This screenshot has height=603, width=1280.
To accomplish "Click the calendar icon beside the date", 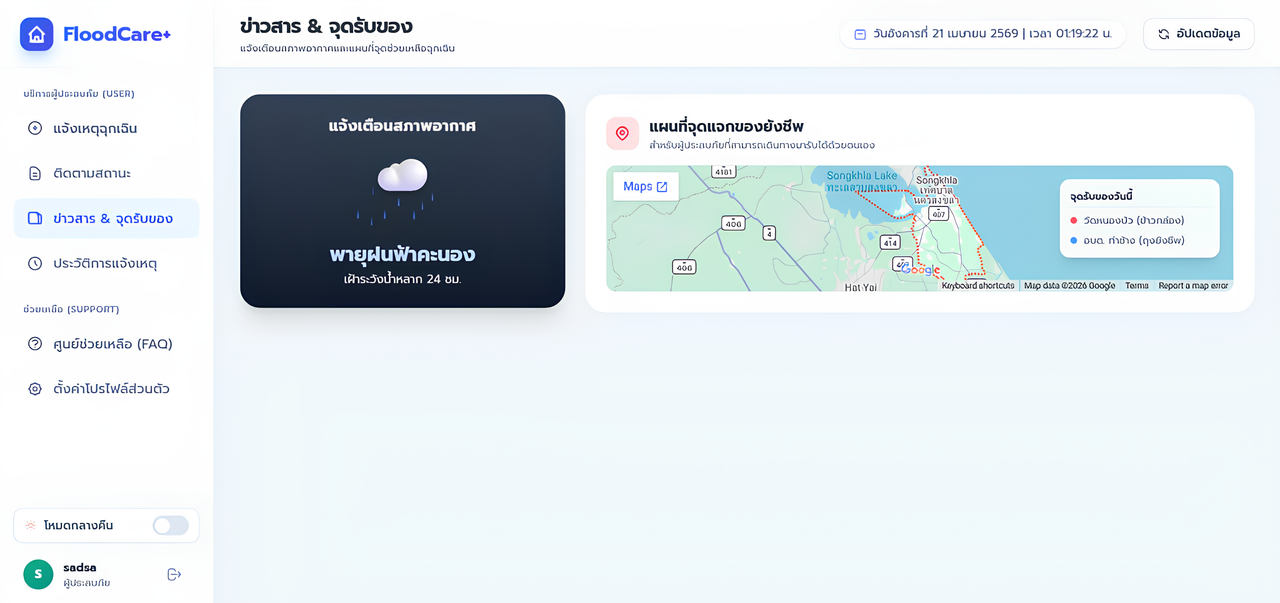I will point(860,34).
